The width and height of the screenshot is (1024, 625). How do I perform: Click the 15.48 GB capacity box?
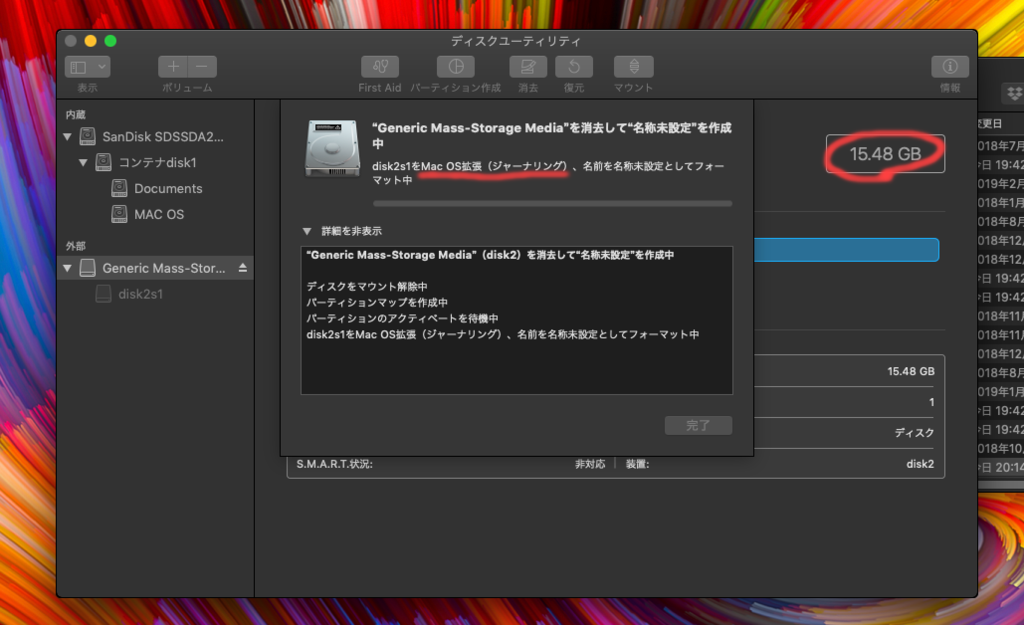coord(885,154)
